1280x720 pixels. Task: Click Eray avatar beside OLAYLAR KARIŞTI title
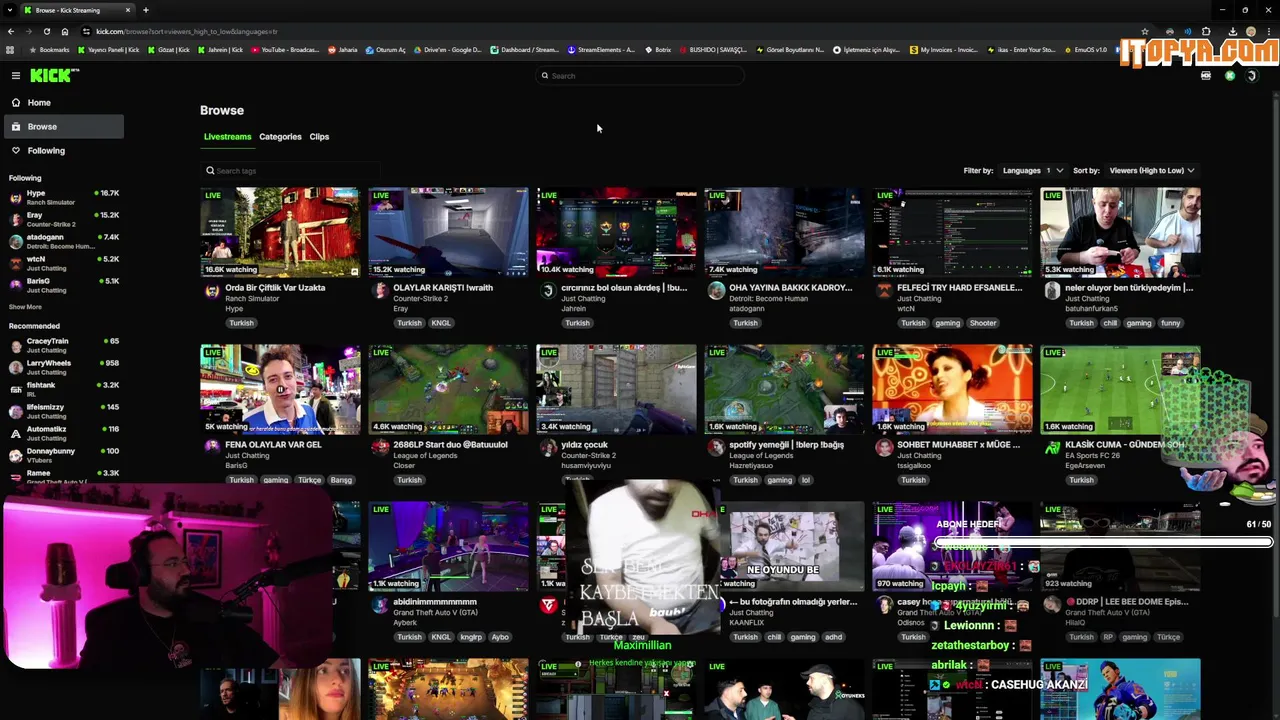click(x=380, y=291)
